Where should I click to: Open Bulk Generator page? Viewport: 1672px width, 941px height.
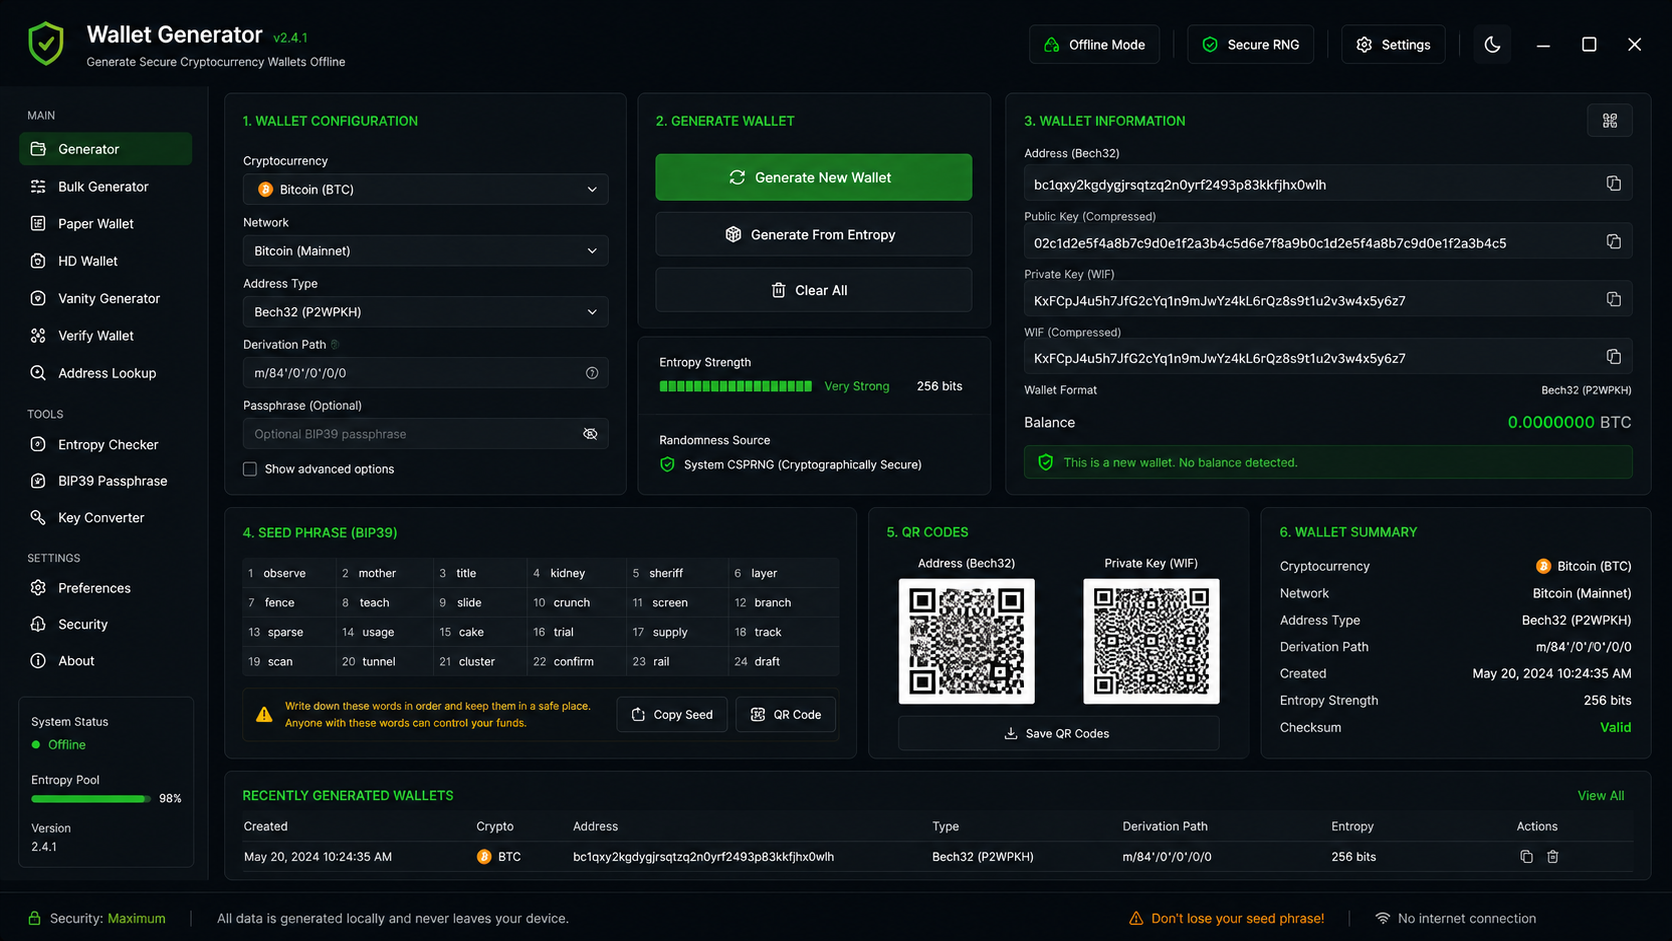[x=105, y=187]
